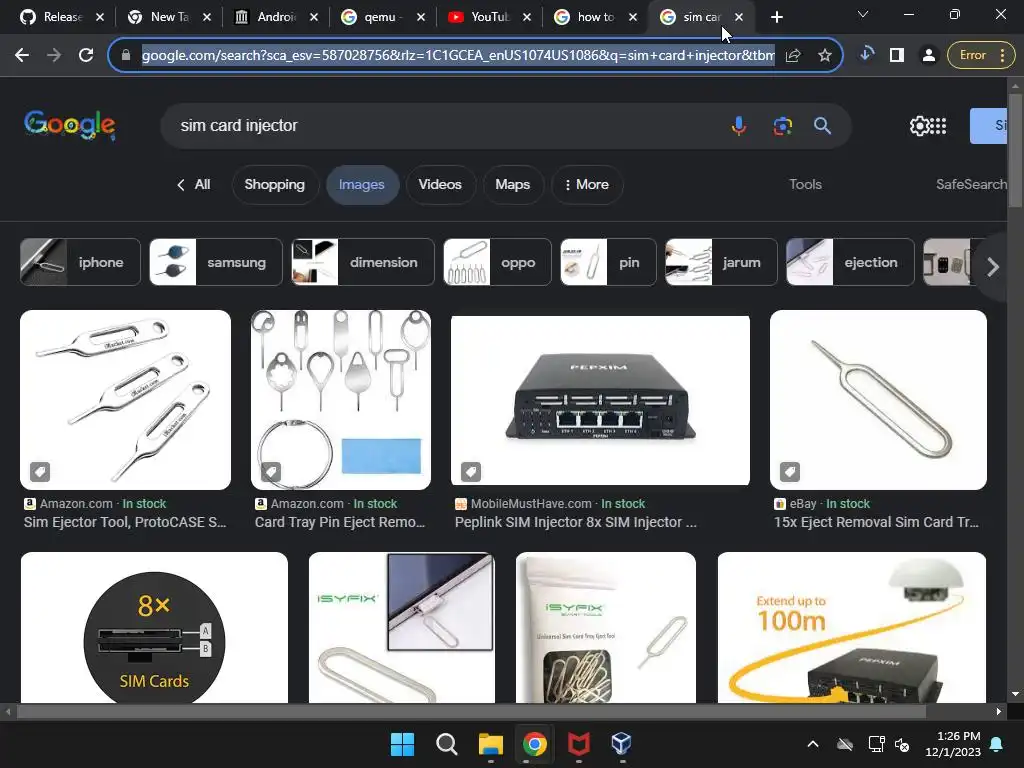Viewport: 1024px width, 768px height.
Task: Show hidden system tray icons
Action: (x=813, y=744)
